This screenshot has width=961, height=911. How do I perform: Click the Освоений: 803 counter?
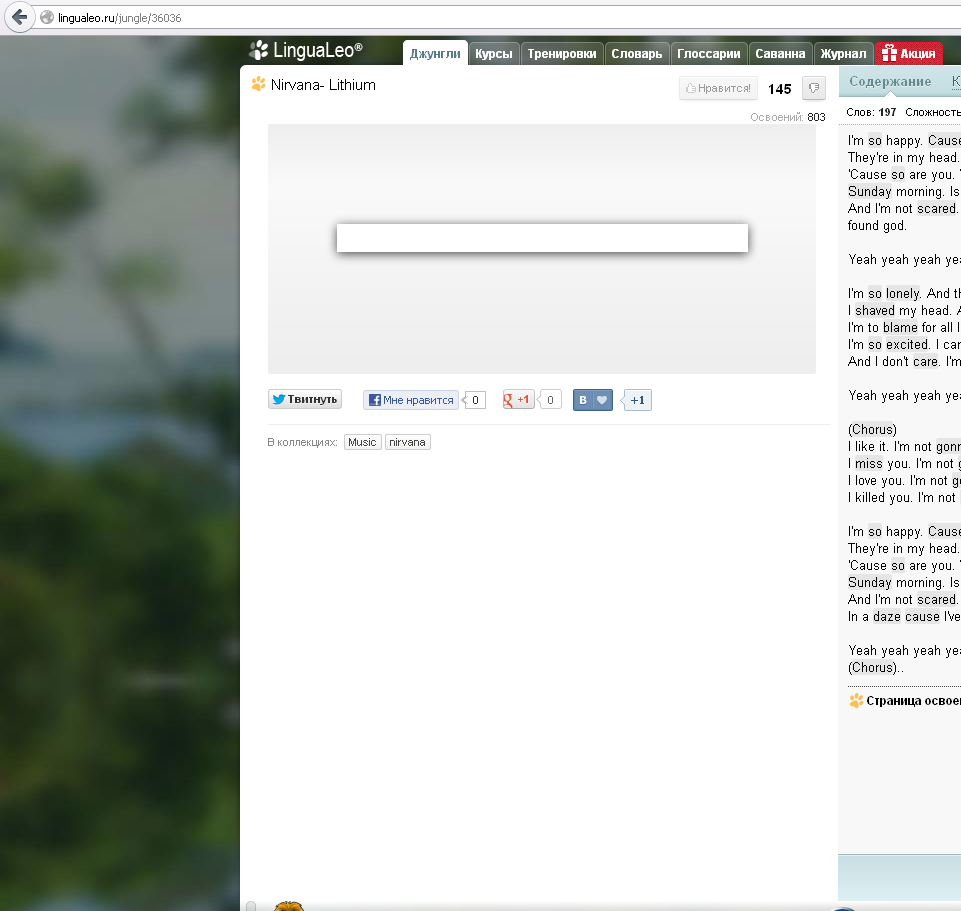(x=788, y=117)
